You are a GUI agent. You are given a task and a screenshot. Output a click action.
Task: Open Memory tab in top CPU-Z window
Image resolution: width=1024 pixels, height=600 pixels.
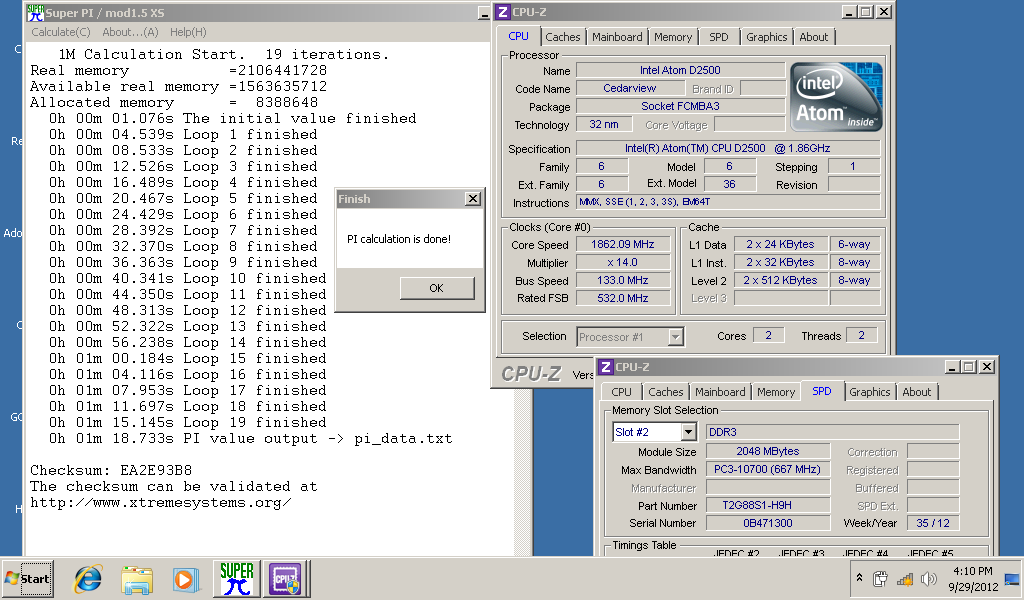tap(673, 37)
